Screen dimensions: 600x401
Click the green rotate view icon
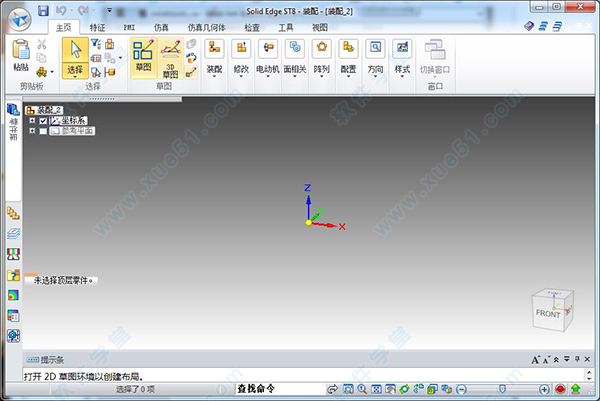[x=404, y=390]
